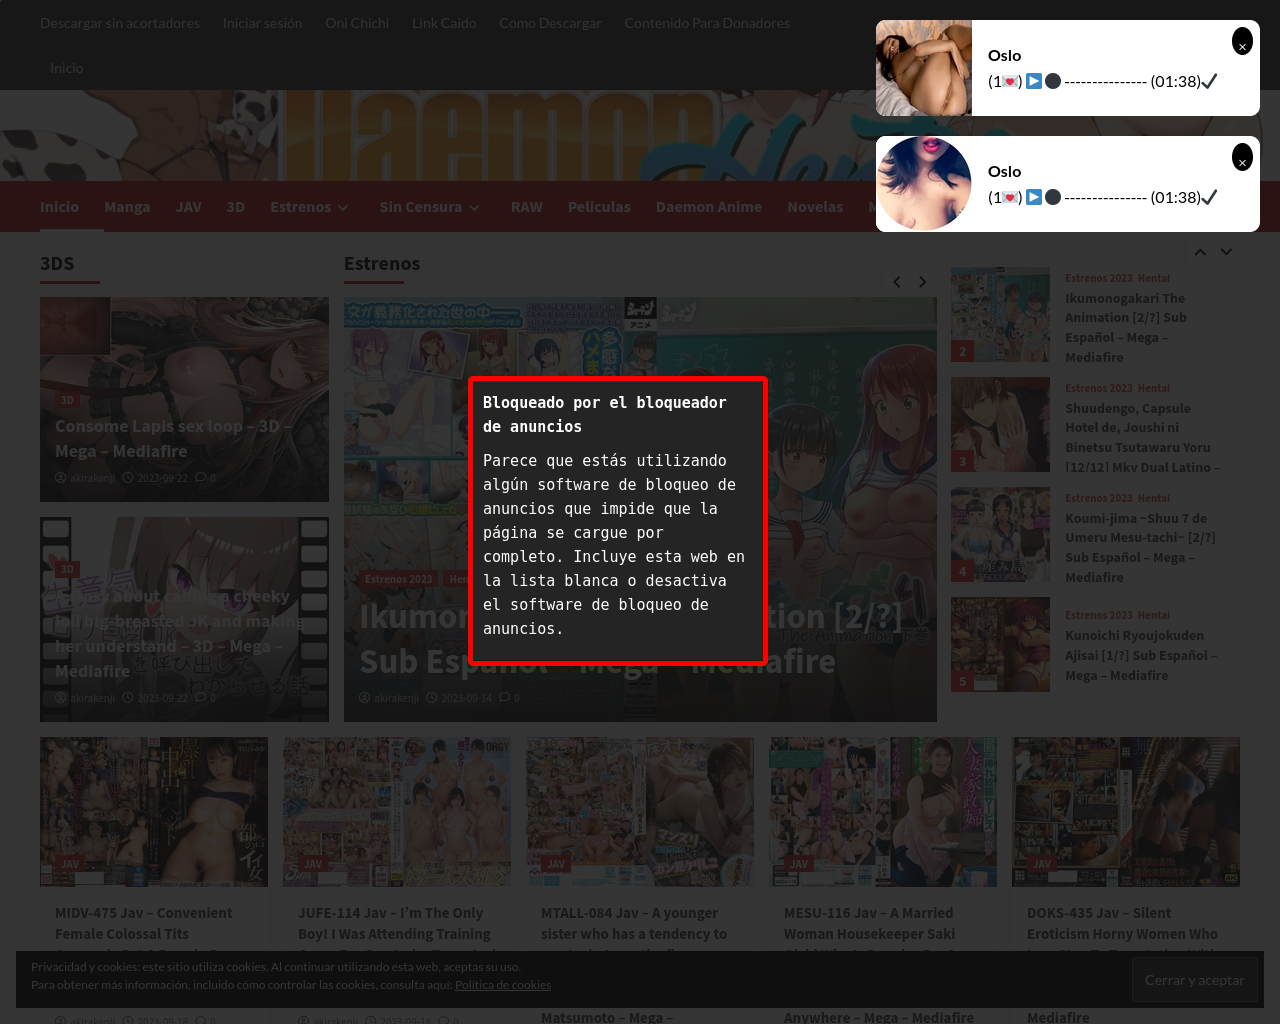Click Iniciar sesión in the top bar
The height and width of the screenshot is (1024, 1280).
262,23
